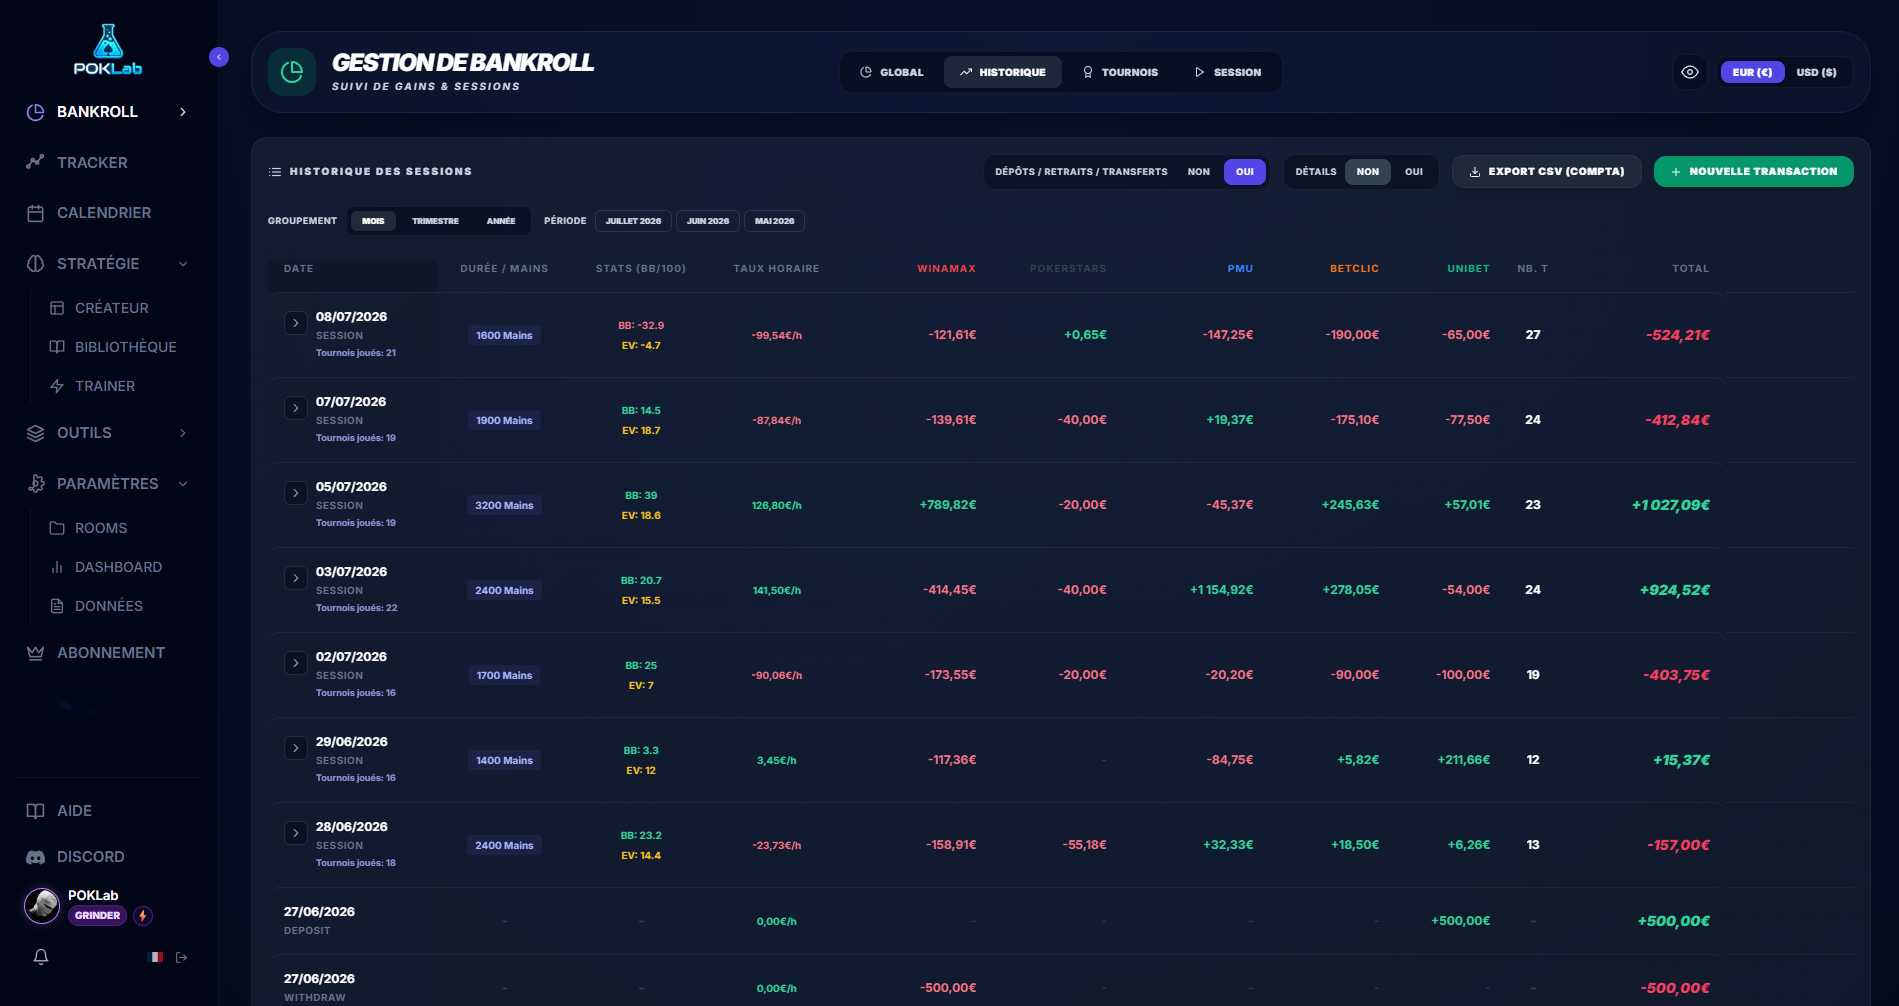Switch to the Global tab
Screen dimensions: 1899x1006
892,72
